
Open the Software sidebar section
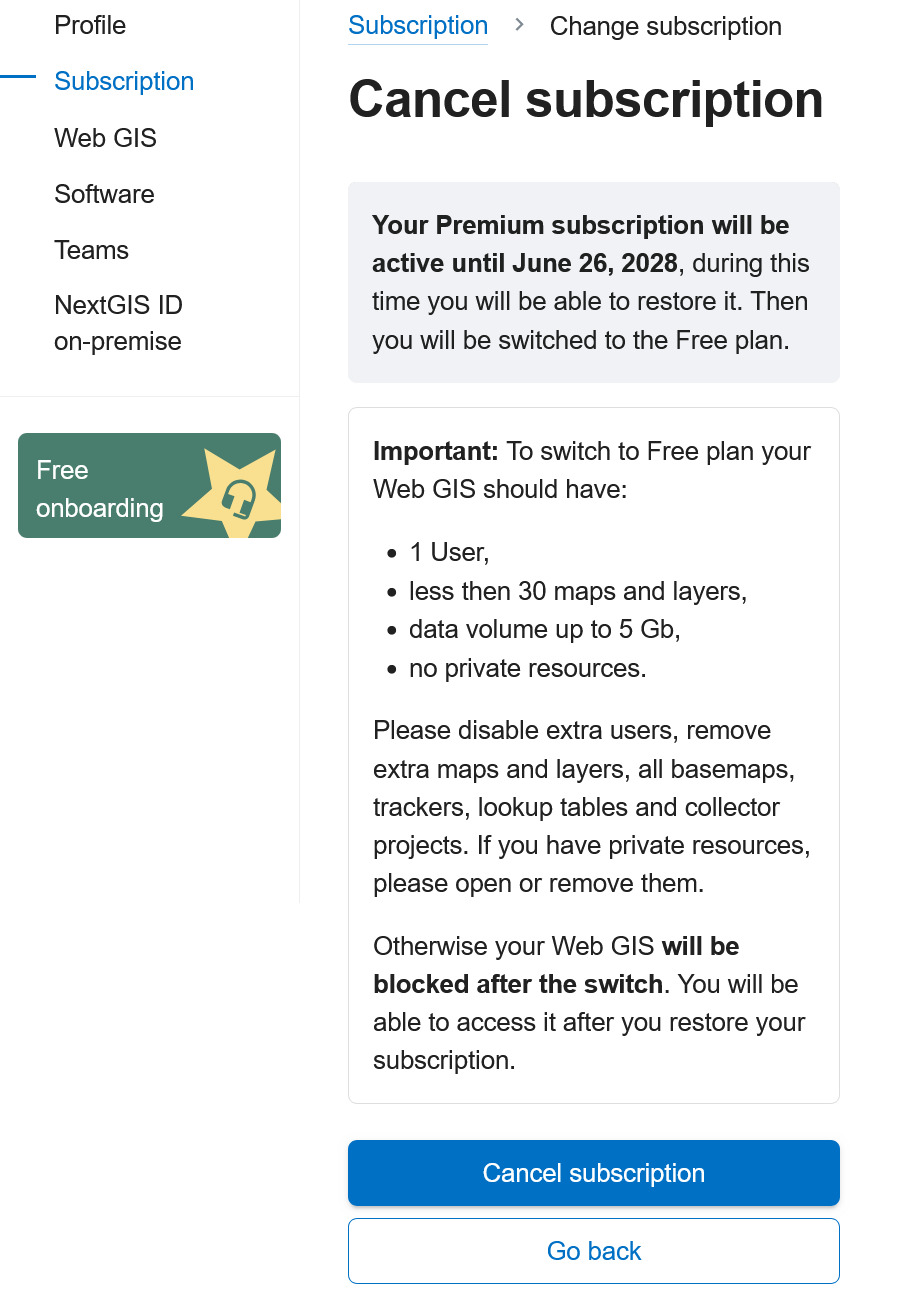(104, 193)
